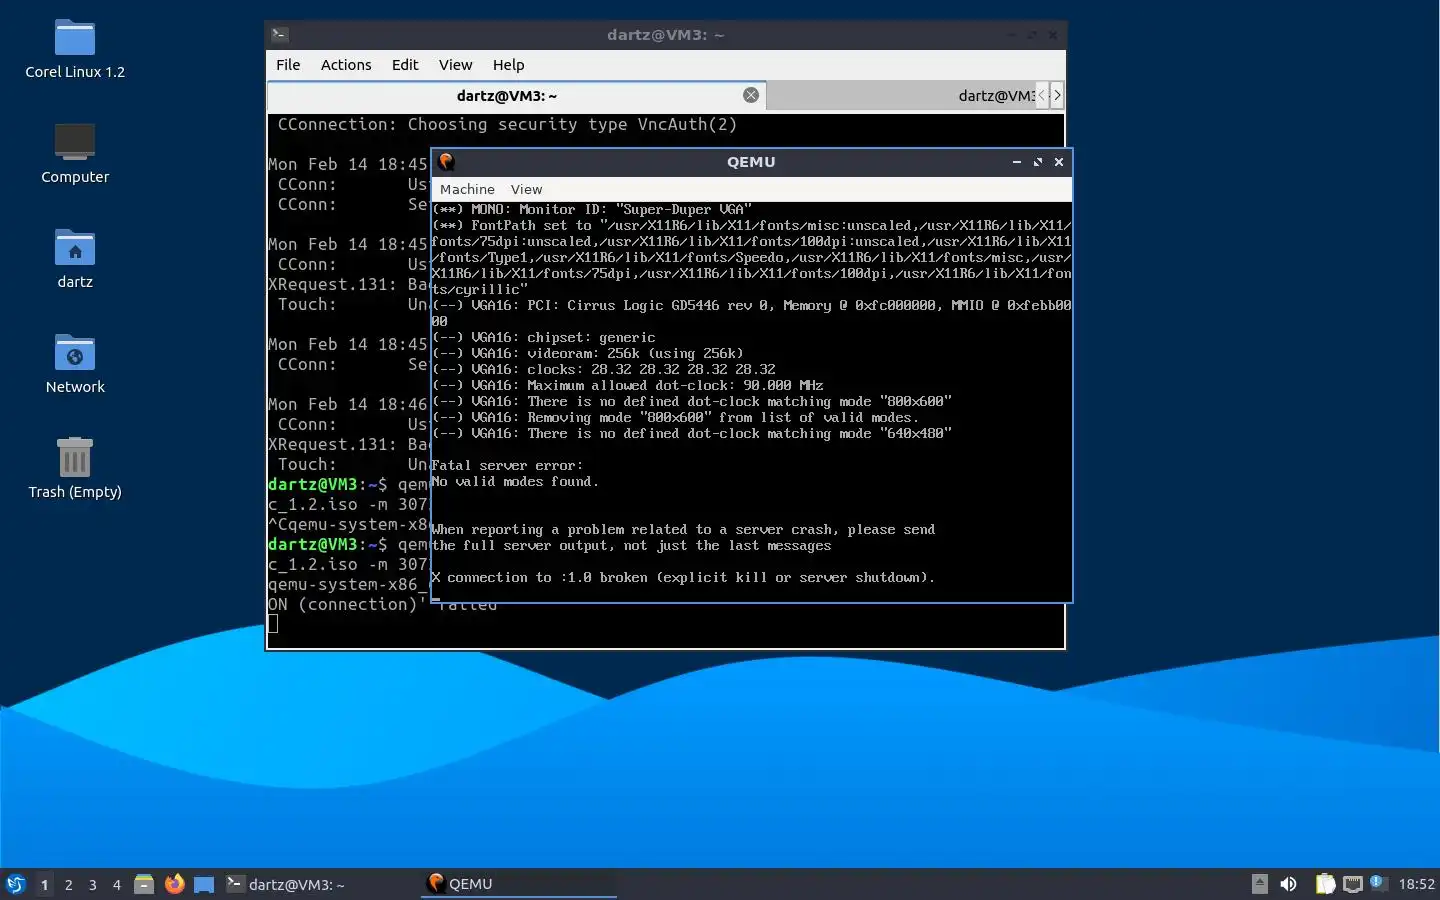This screenshot has width=1440, height=900.
Task: Open the Network desktop icon
Action: point(75,363)
